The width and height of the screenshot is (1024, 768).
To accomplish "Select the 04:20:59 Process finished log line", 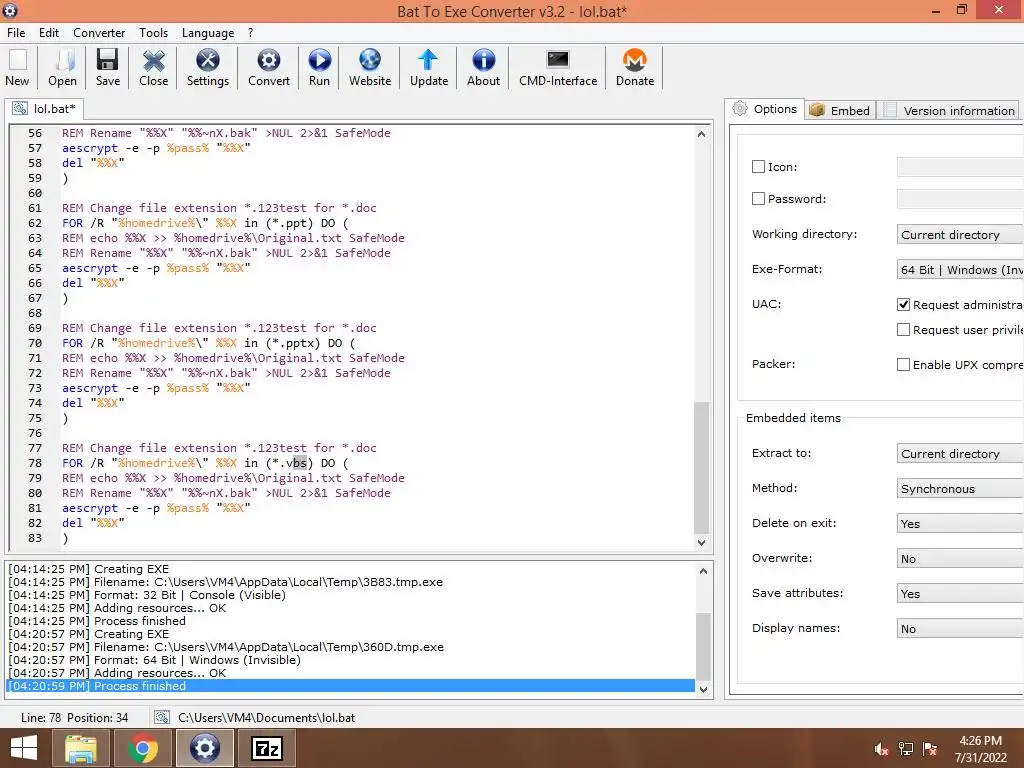I will [x=350, y=686].
